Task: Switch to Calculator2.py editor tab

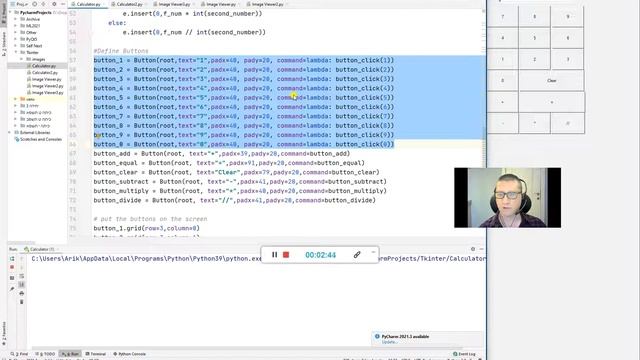Action: coord(129,4)
